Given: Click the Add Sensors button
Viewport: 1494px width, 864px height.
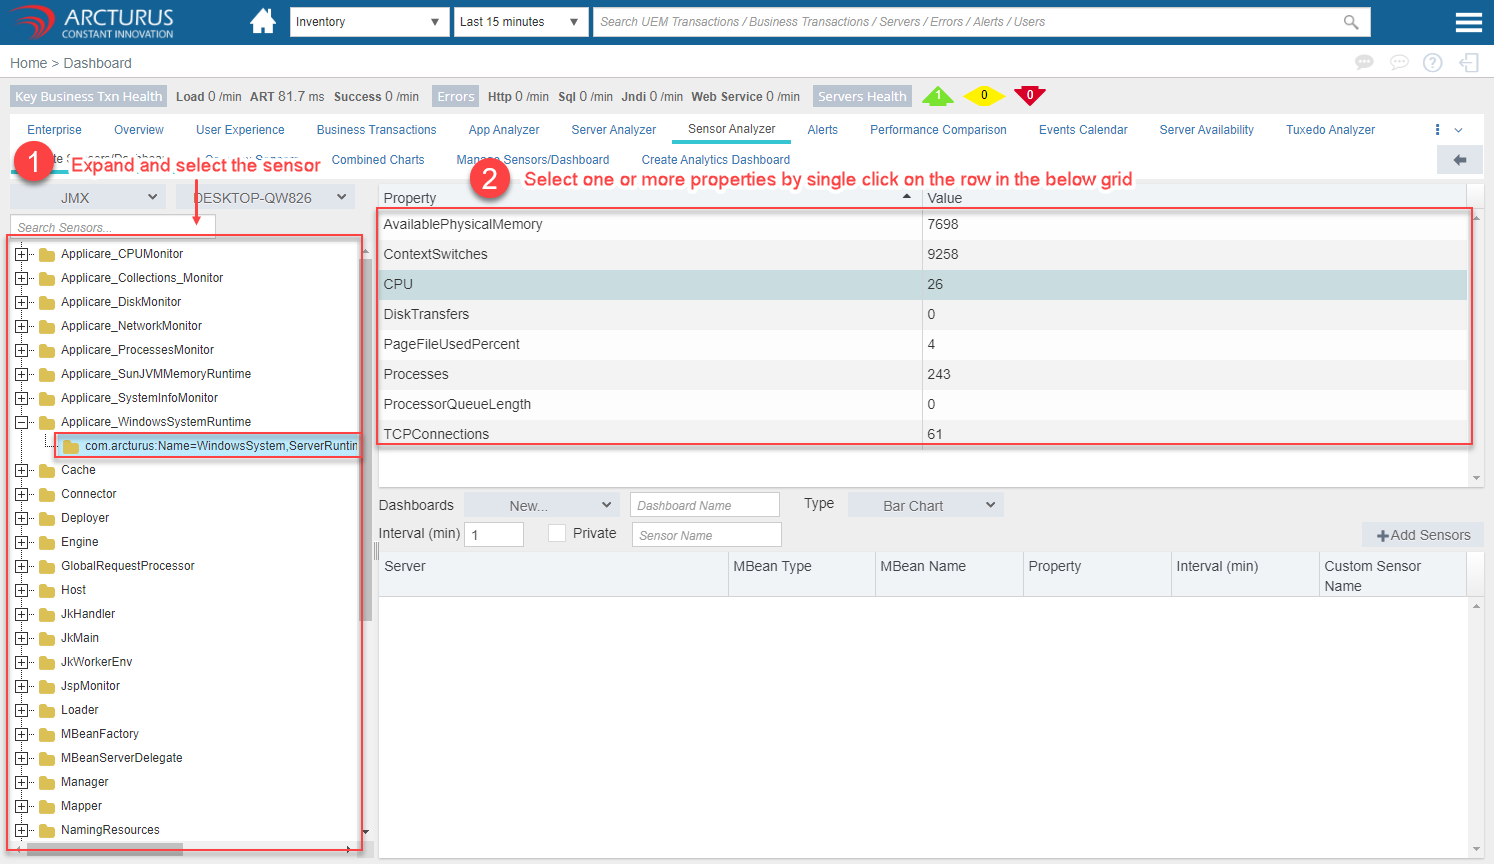Looking at the screenshot, I should click(1423, 535).
